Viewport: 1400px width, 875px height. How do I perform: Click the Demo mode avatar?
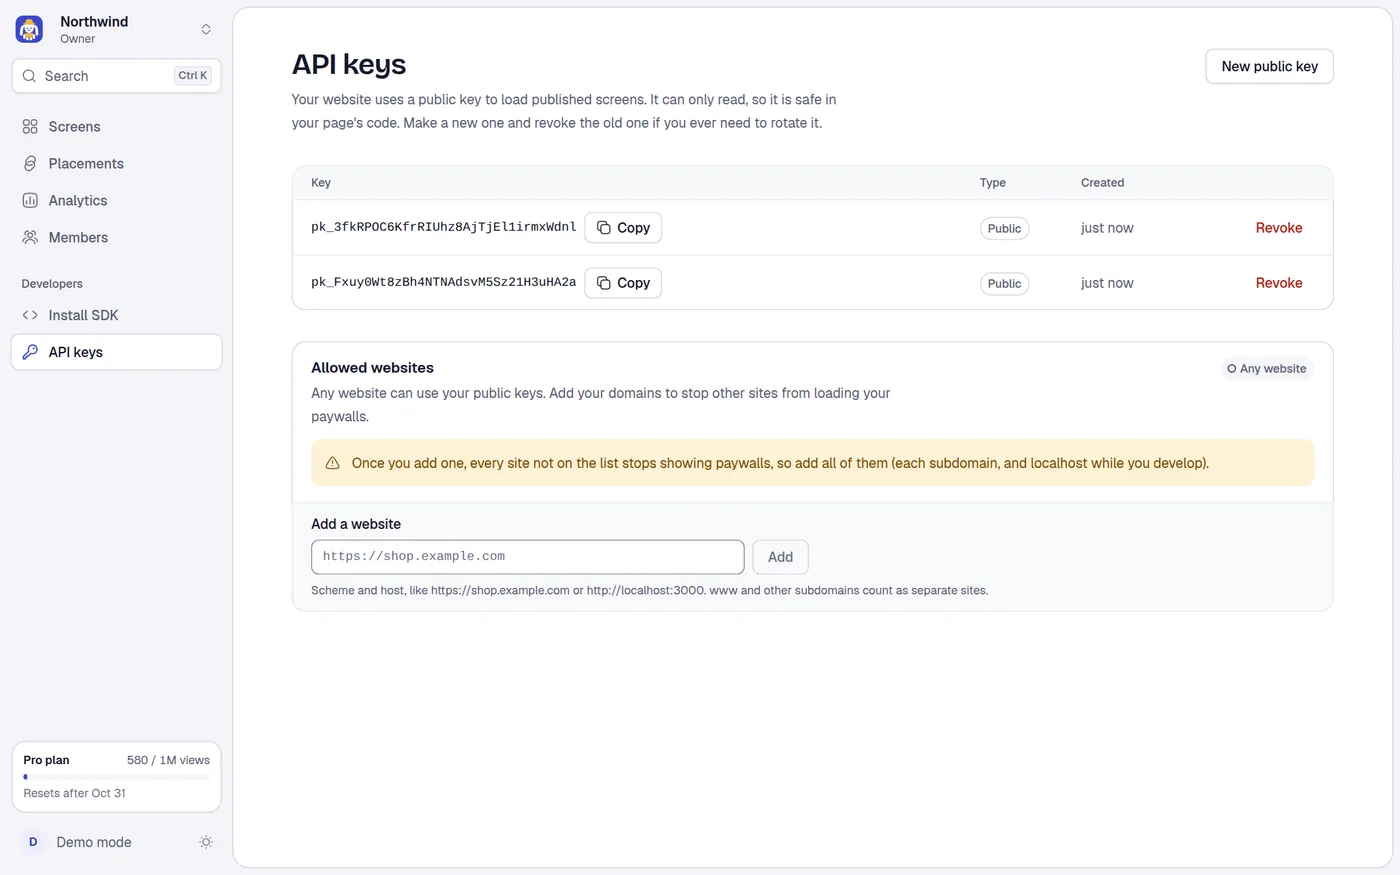(33, 842)
